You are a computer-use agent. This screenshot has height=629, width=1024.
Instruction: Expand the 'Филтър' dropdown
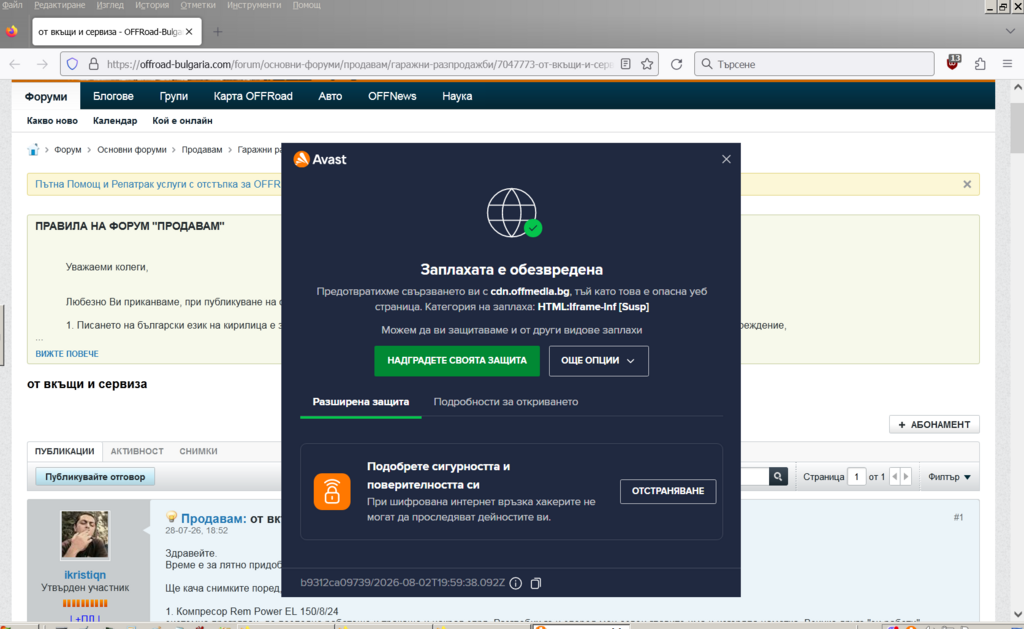[x=949, y=477]
